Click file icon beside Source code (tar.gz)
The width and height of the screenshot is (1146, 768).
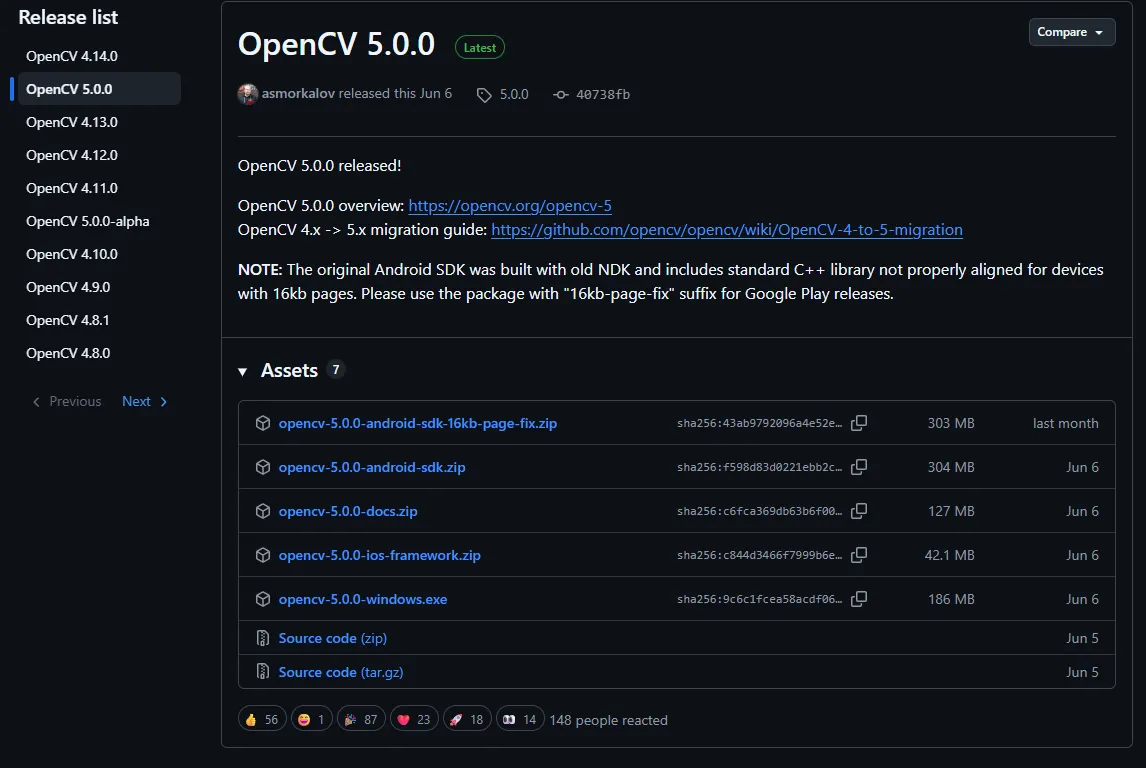tap(263, 672)
